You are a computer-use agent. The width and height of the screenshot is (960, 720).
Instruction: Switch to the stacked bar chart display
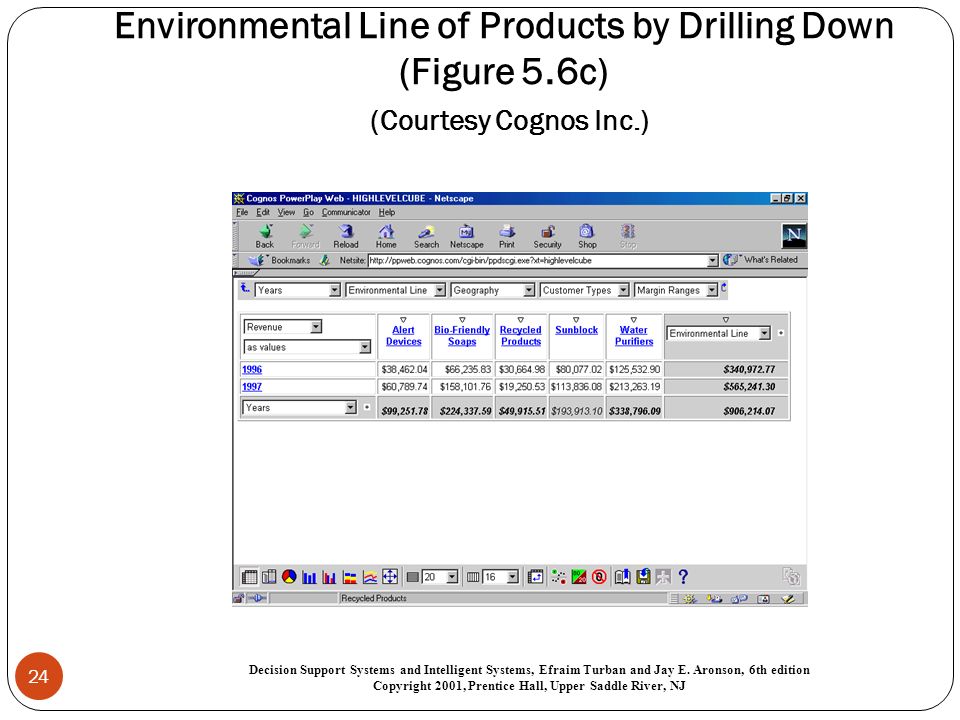coord(350,577)
